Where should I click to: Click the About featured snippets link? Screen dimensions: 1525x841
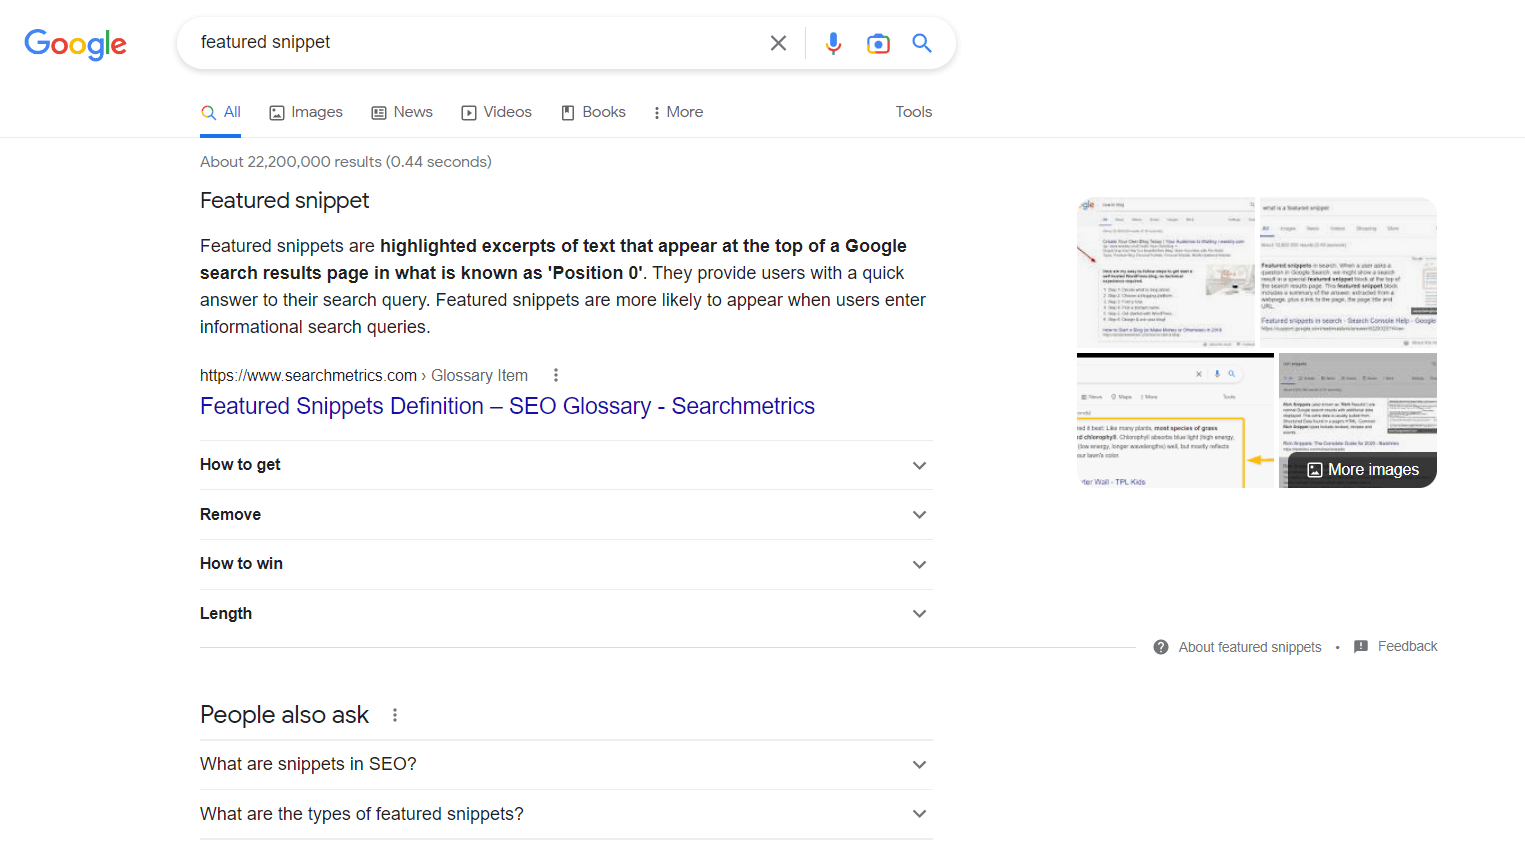pos(1249,646)
